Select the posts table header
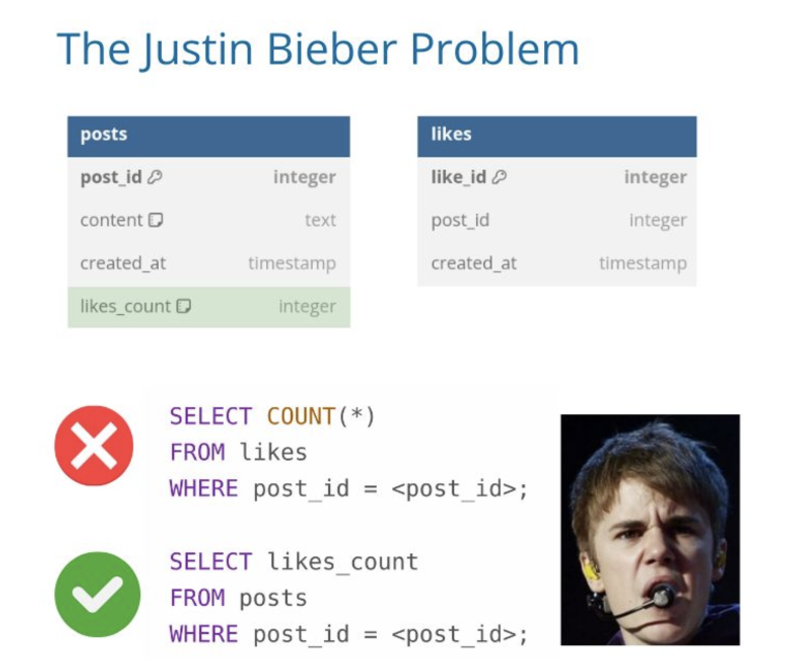 click(208, 135)
